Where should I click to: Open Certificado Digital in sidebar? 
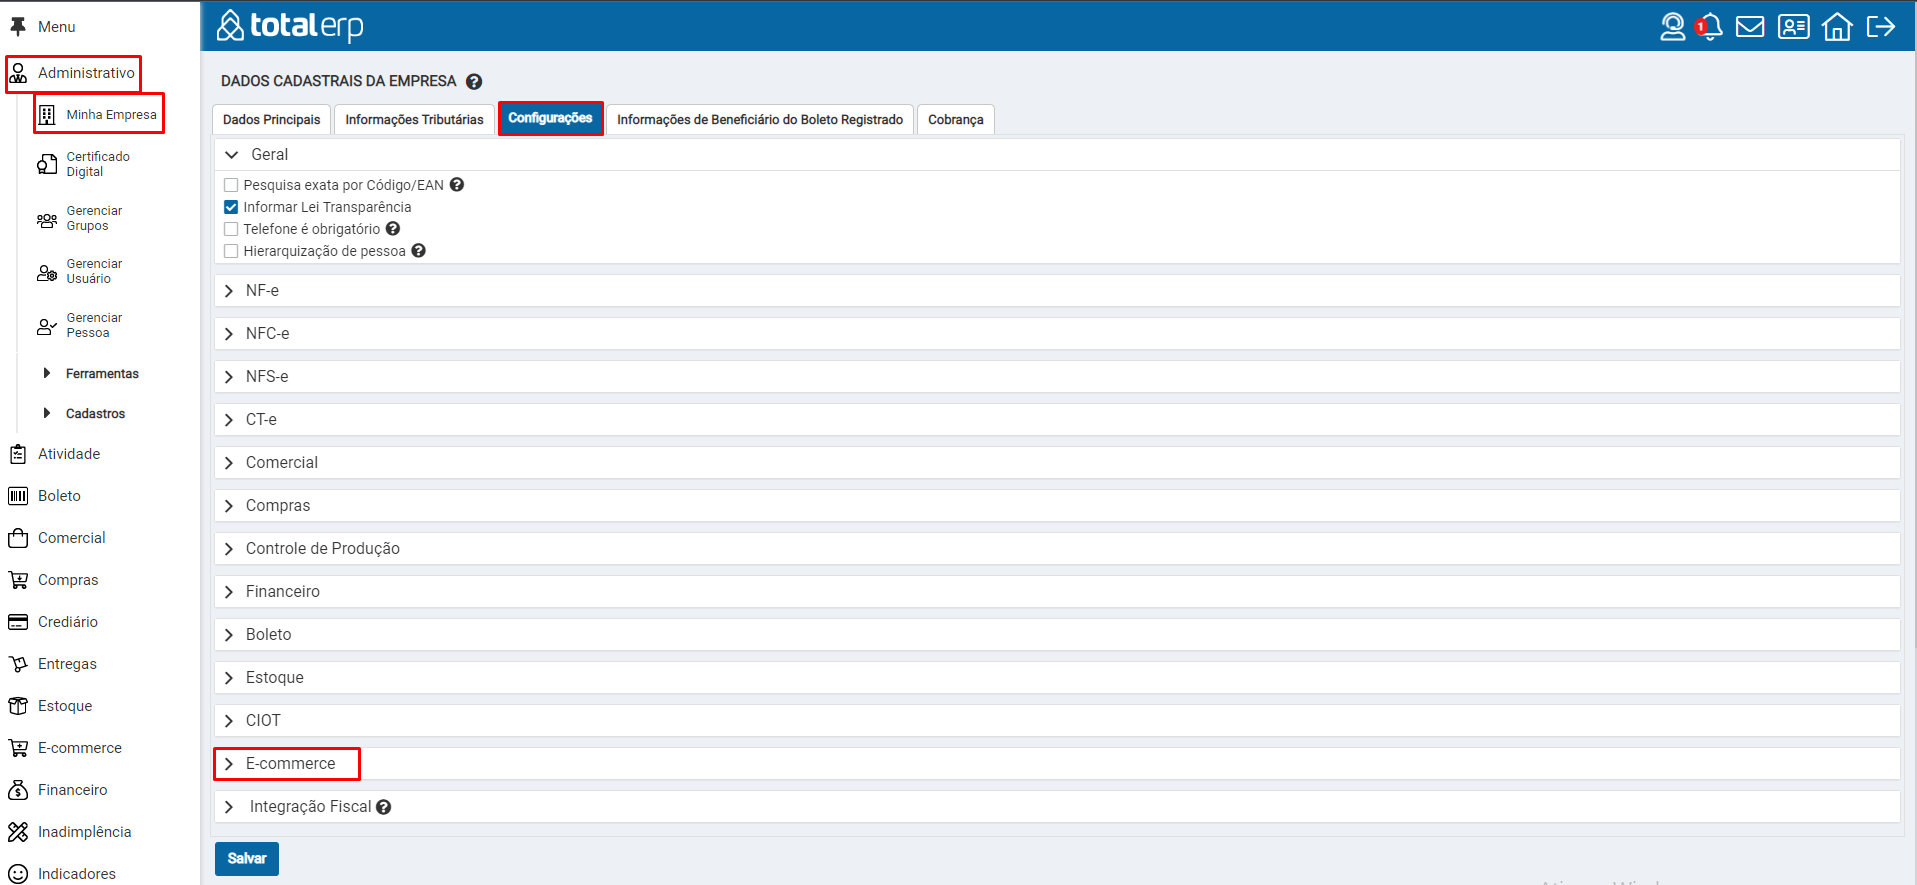click(97, 164)
